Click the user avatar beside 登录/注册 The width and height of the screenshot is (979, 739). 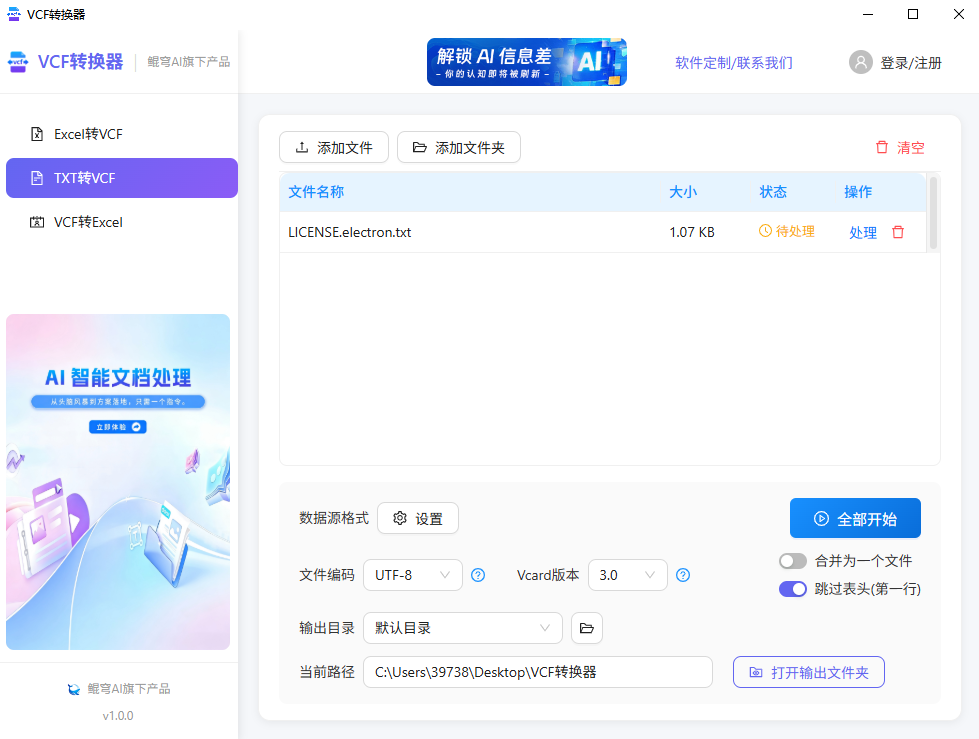(x=860, y=61)
